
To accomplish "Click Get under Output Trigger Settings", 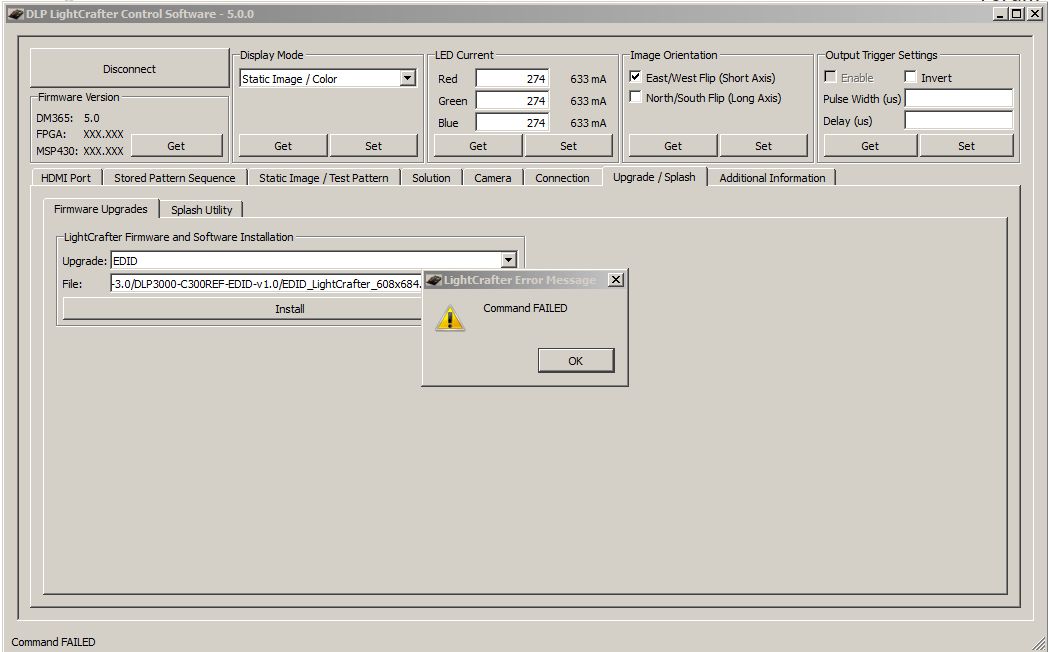I will click(870, 146).
